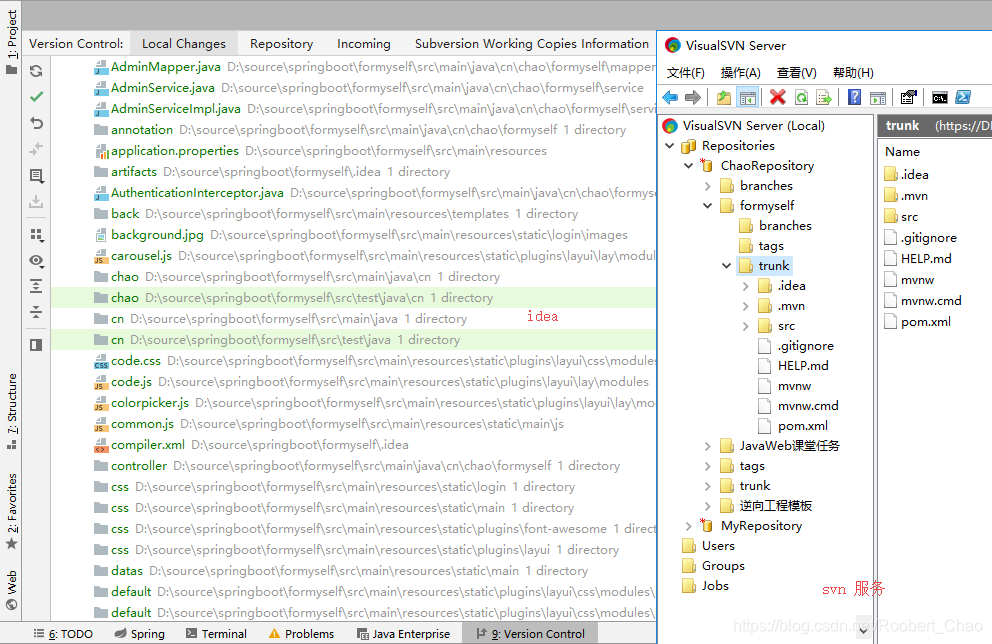Screen dimensions: 992x644
Task: Switch to the Incoming tab
Action: click(x=364, y=44)
